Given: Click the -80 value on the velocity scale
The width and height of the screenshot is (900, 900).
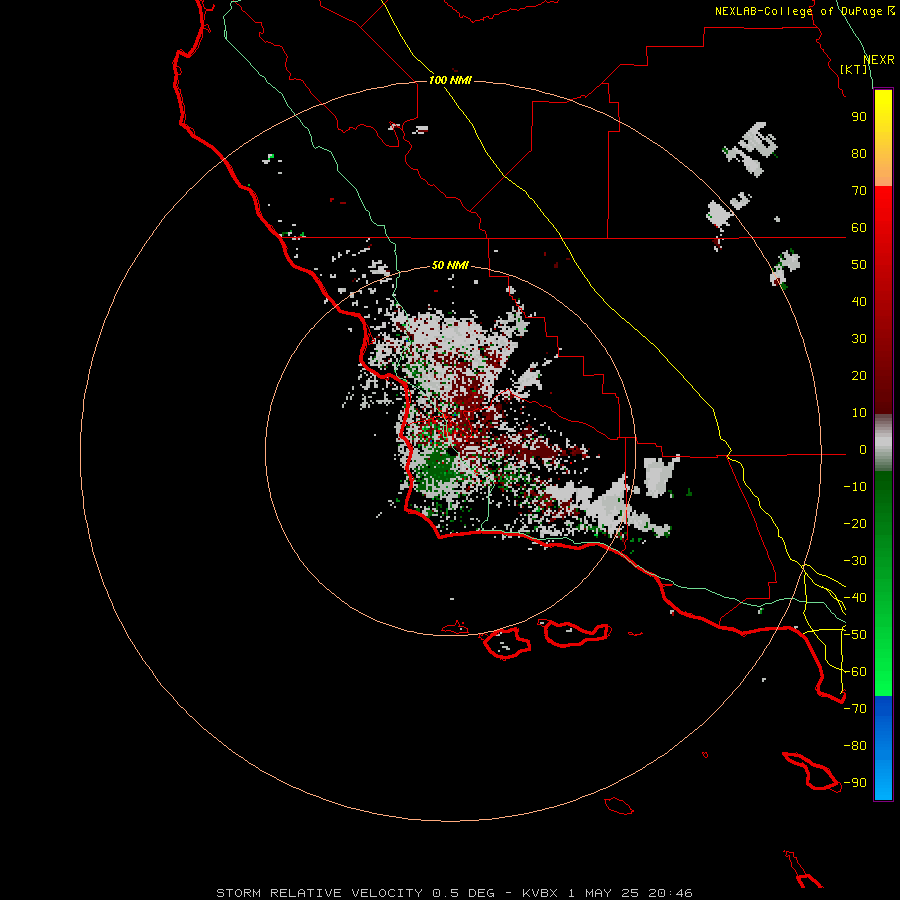Looking at the screenshot, I should point(855,746).
